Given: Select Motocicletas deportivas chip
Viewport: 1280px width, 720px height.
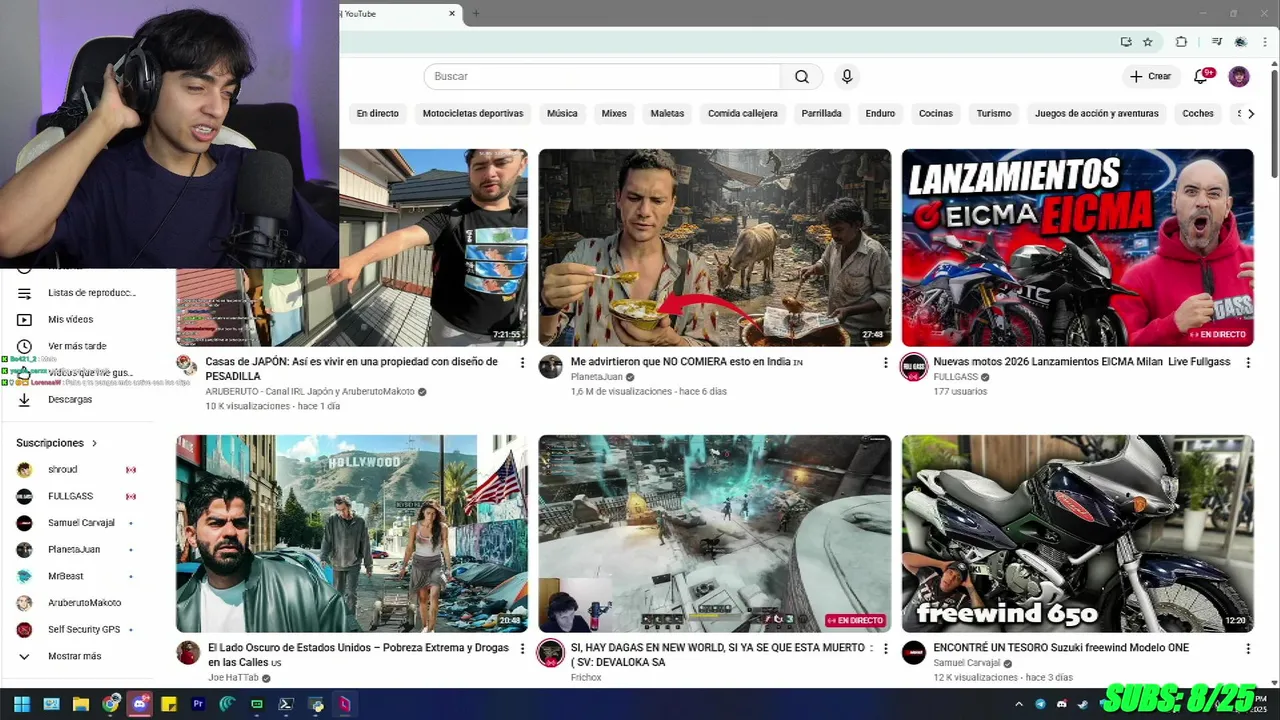Looking at the screenshot, I should pos(473,114).
